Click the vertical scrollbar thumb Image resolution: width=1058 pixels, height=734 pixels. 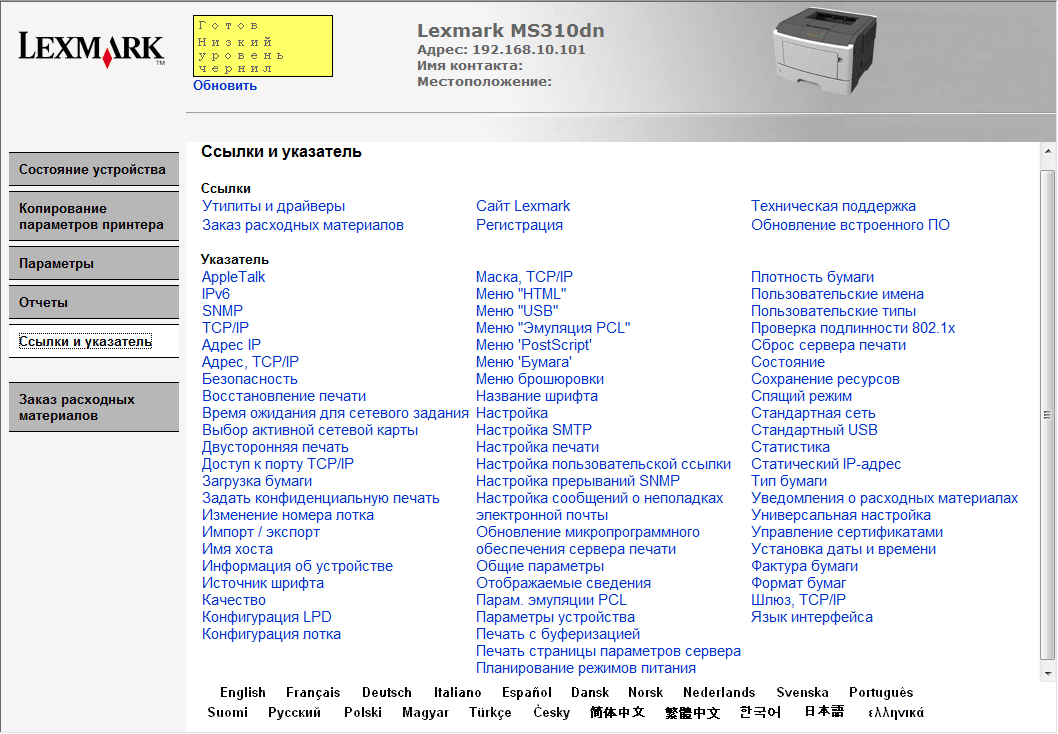[1048, 414]
